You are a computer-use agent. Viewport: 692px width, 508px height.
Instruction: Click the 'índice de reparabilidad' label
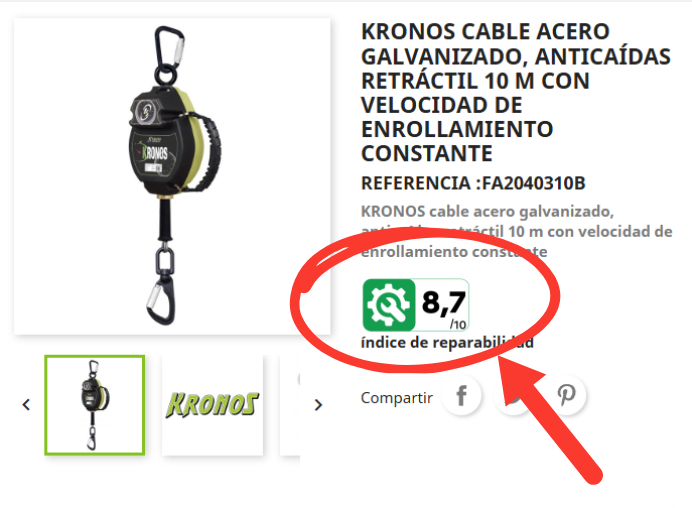(x=447, y=342)
